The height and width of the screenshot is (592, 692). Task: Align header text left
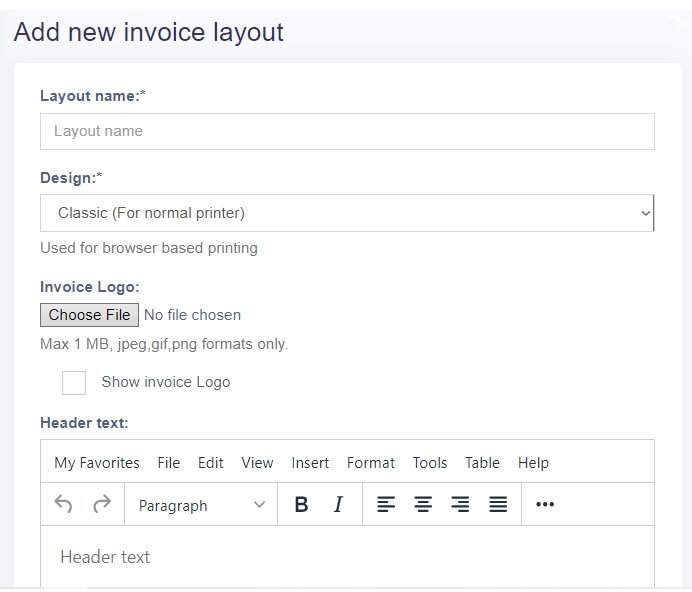click(386, 505)
